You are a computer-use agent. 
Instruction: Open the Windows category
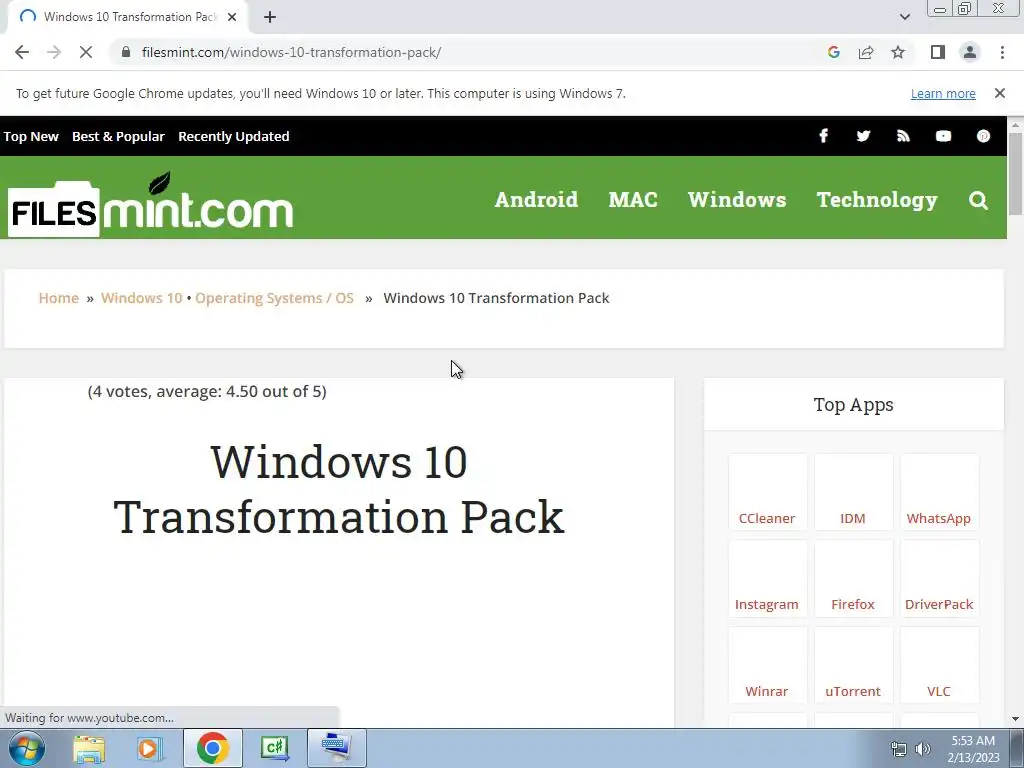737,200
